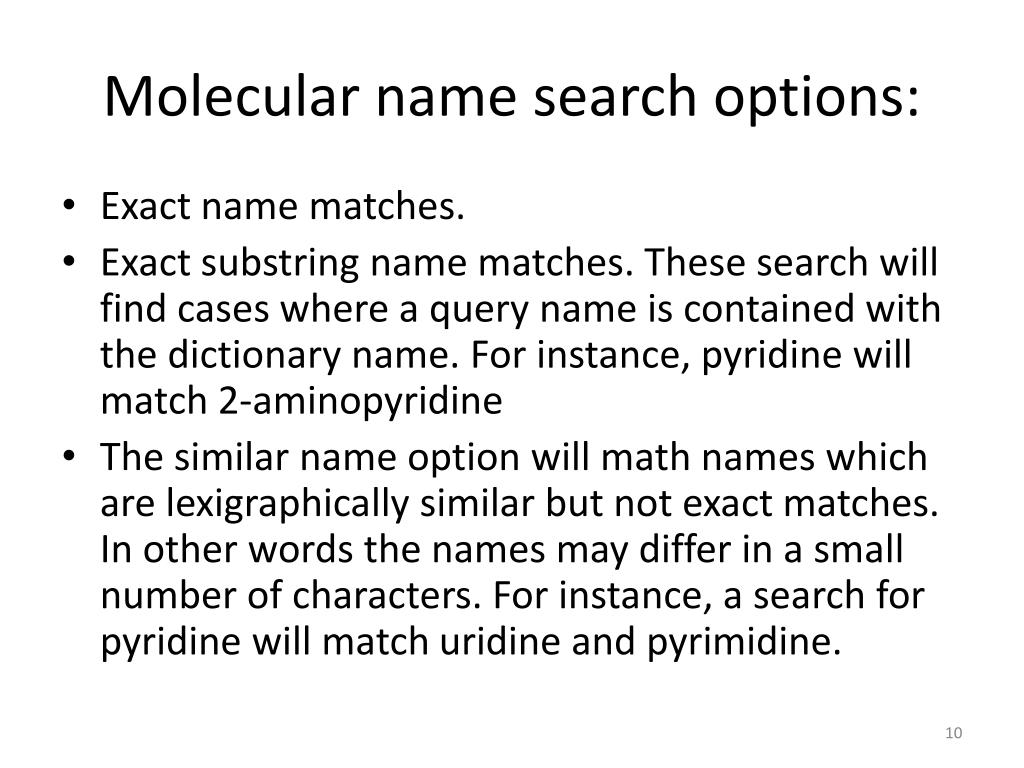Click the word 'query' in second bullet

coord(478,310)
